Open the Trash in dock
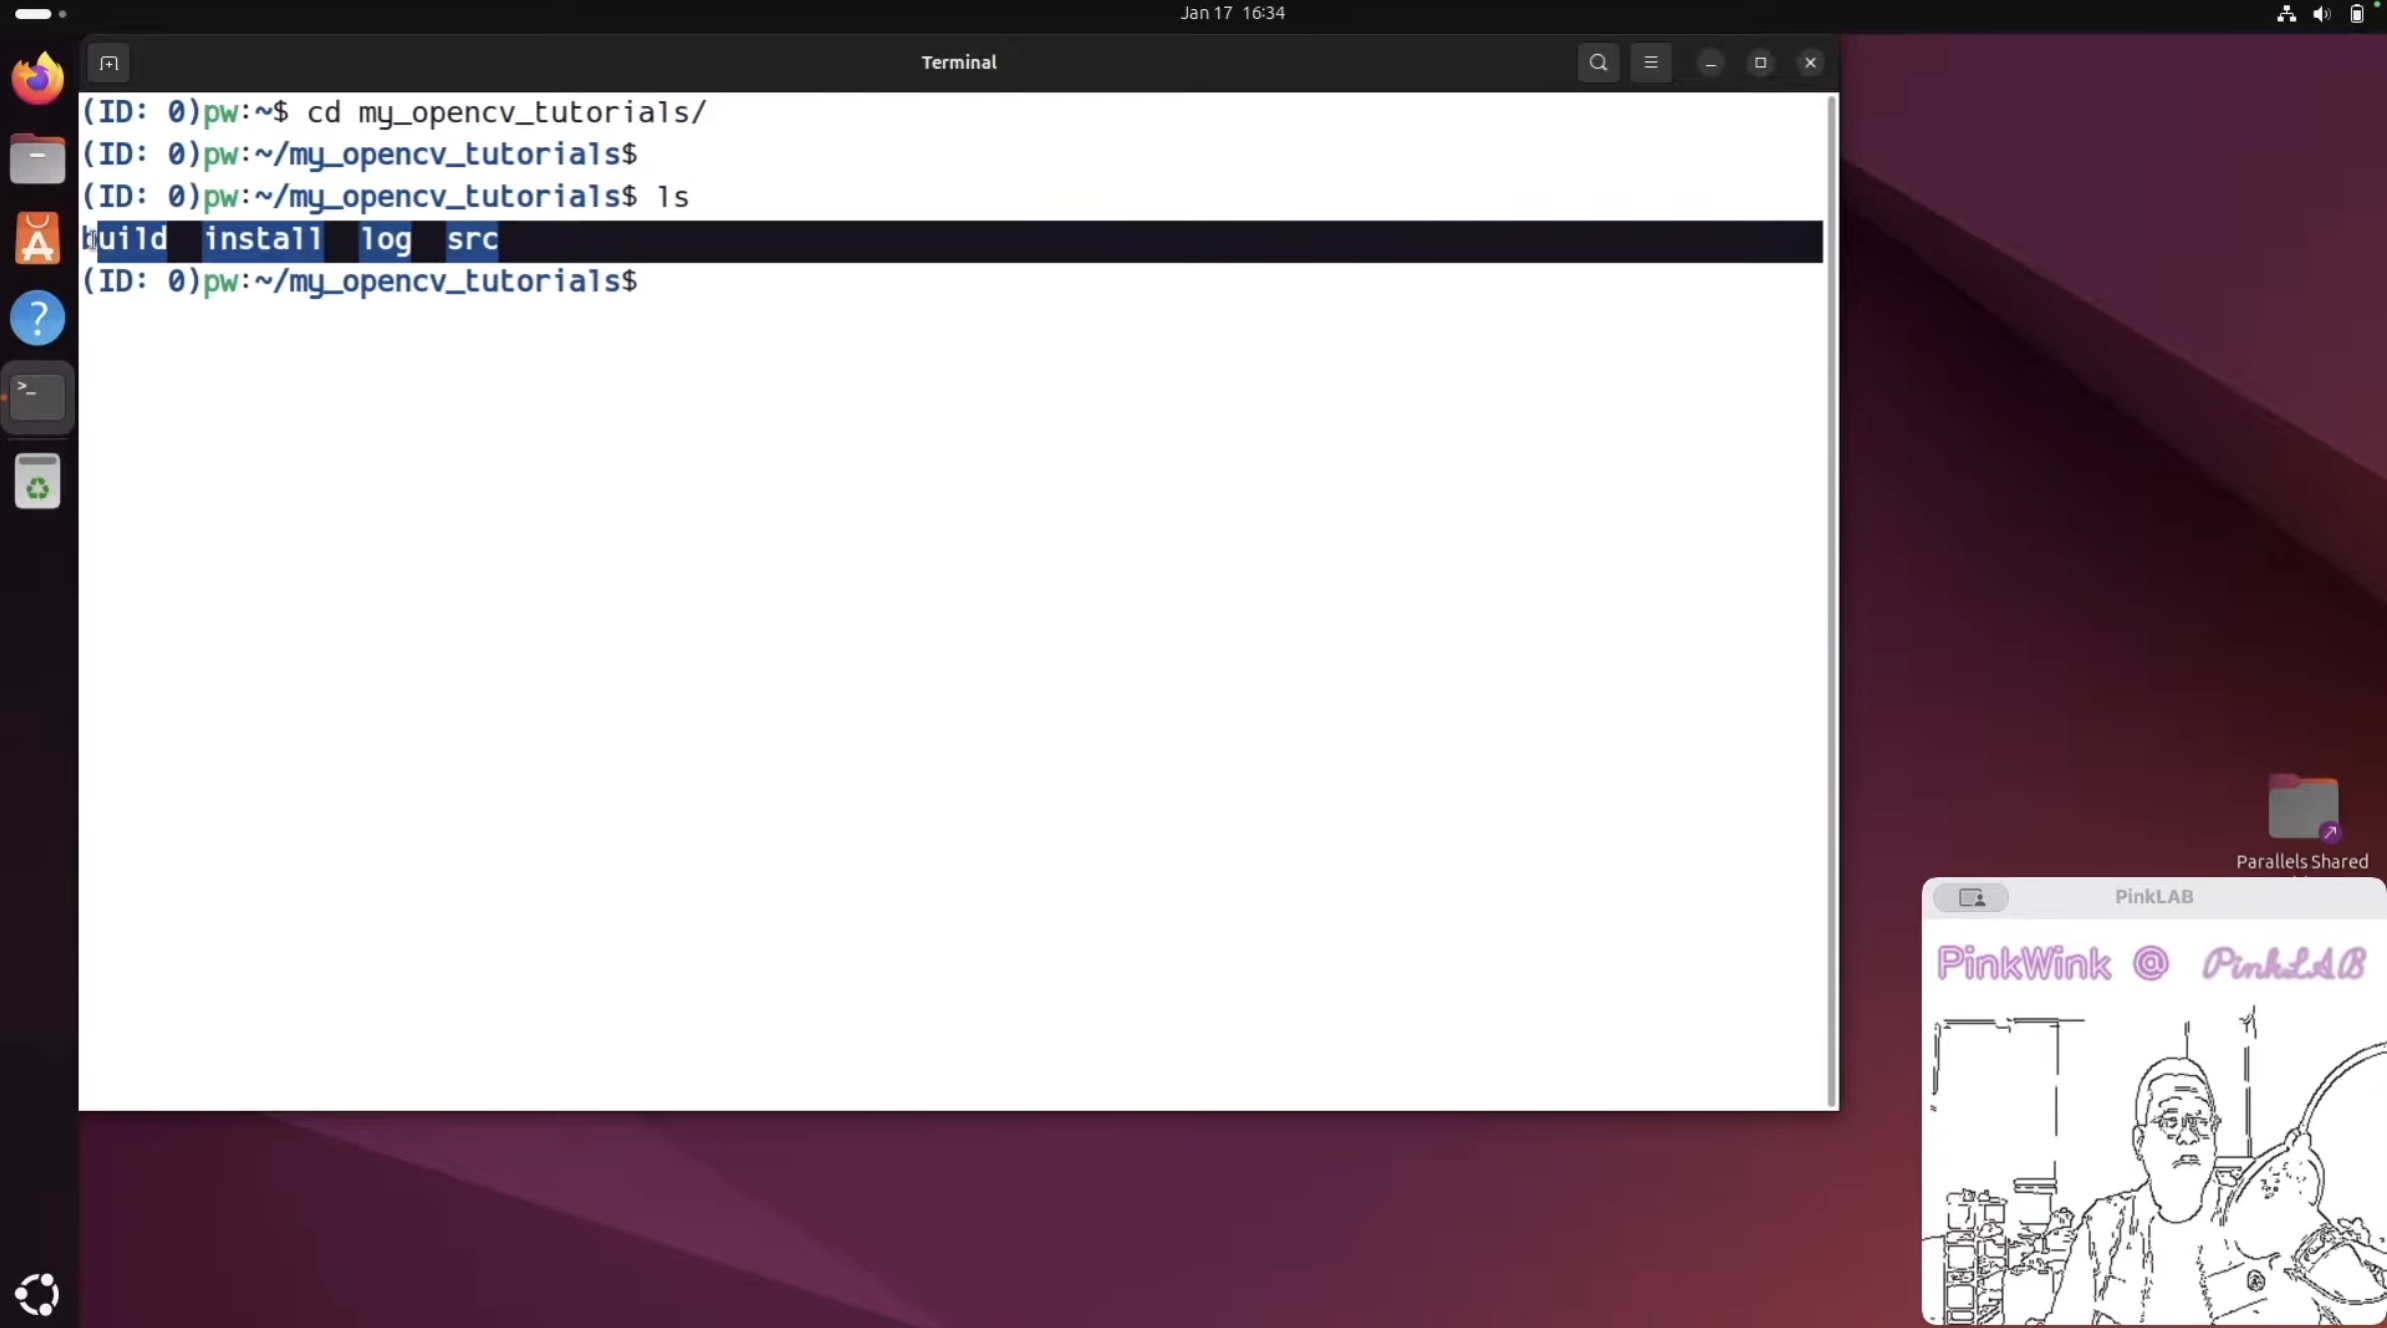 pos(38,482)
